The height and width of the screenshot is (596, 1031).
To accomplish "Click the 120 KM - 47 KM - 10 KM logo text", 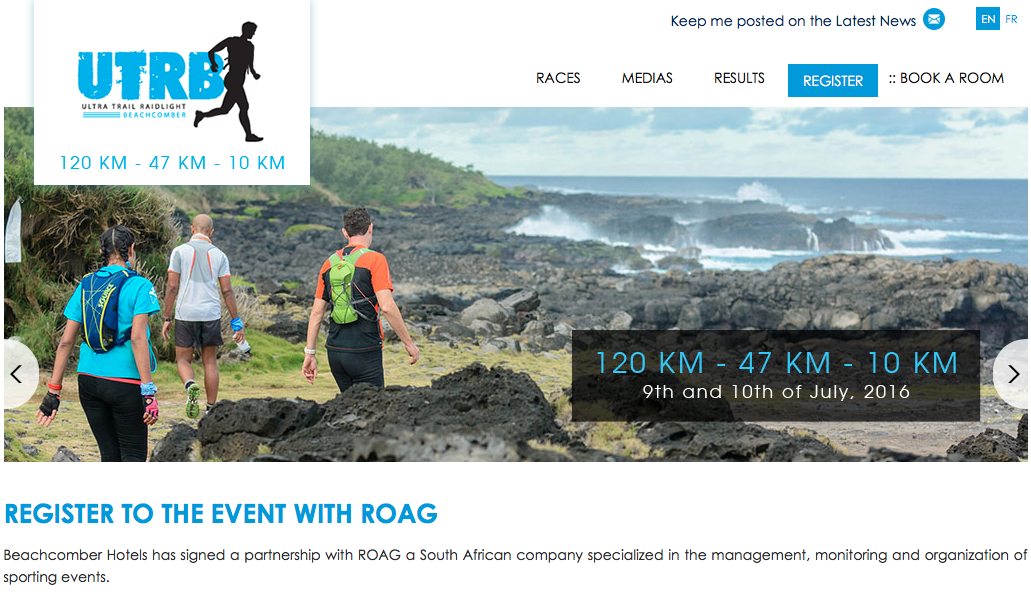I will (x=172, y=162).
